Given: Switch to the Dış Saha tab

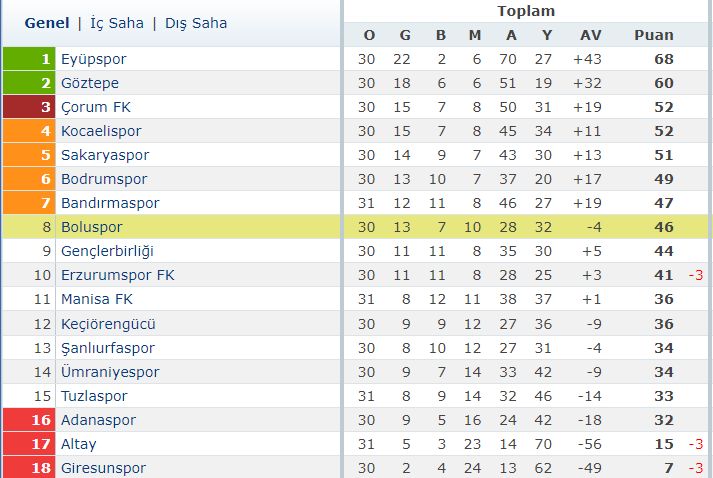Looking at the screenshot, I should click(x=196, y=23).
